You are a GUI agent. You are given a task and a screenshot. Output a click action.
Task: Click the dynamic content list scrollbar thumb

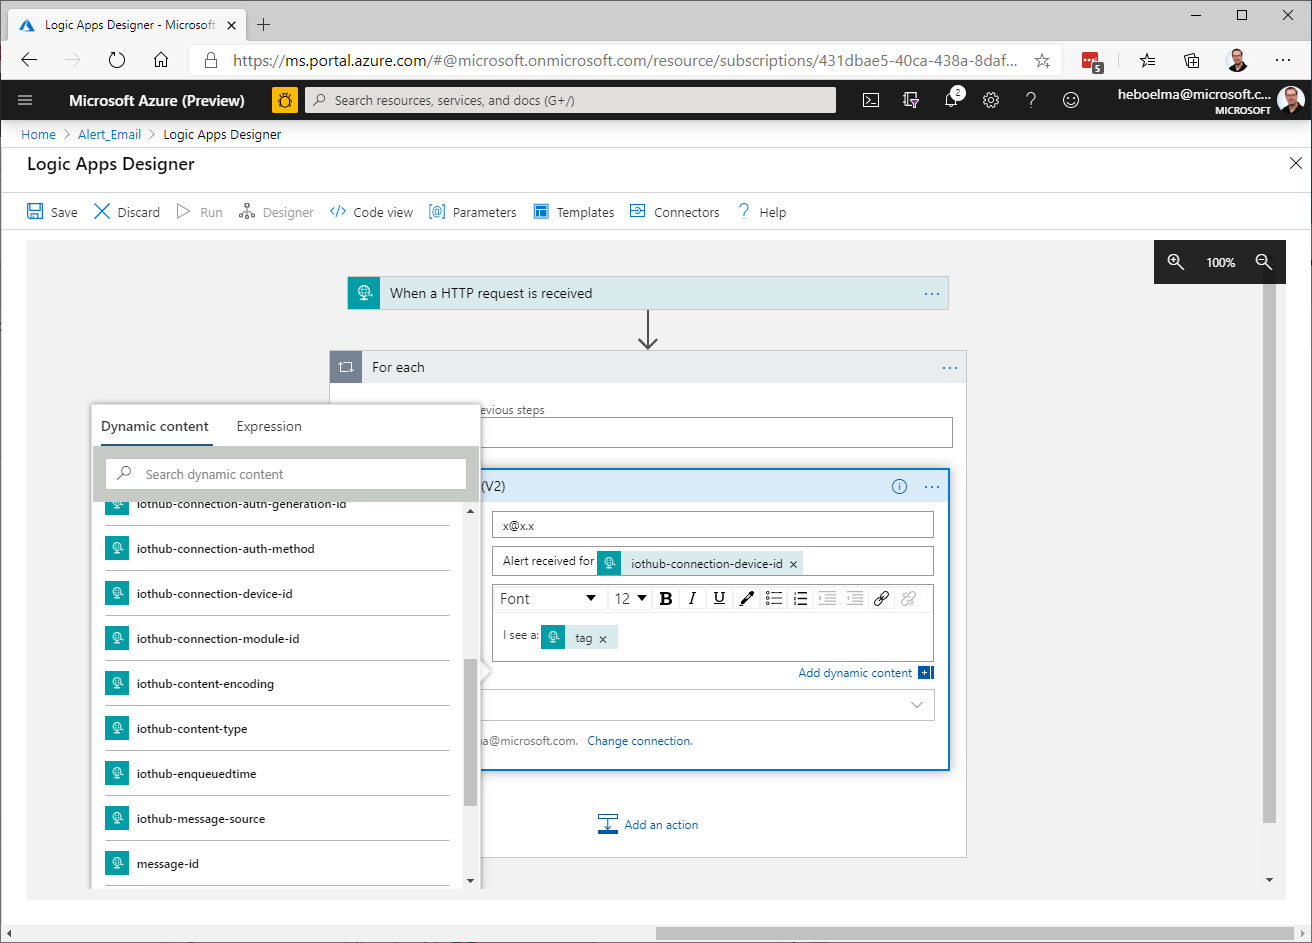pyautogui.click(x=470, y=732)
